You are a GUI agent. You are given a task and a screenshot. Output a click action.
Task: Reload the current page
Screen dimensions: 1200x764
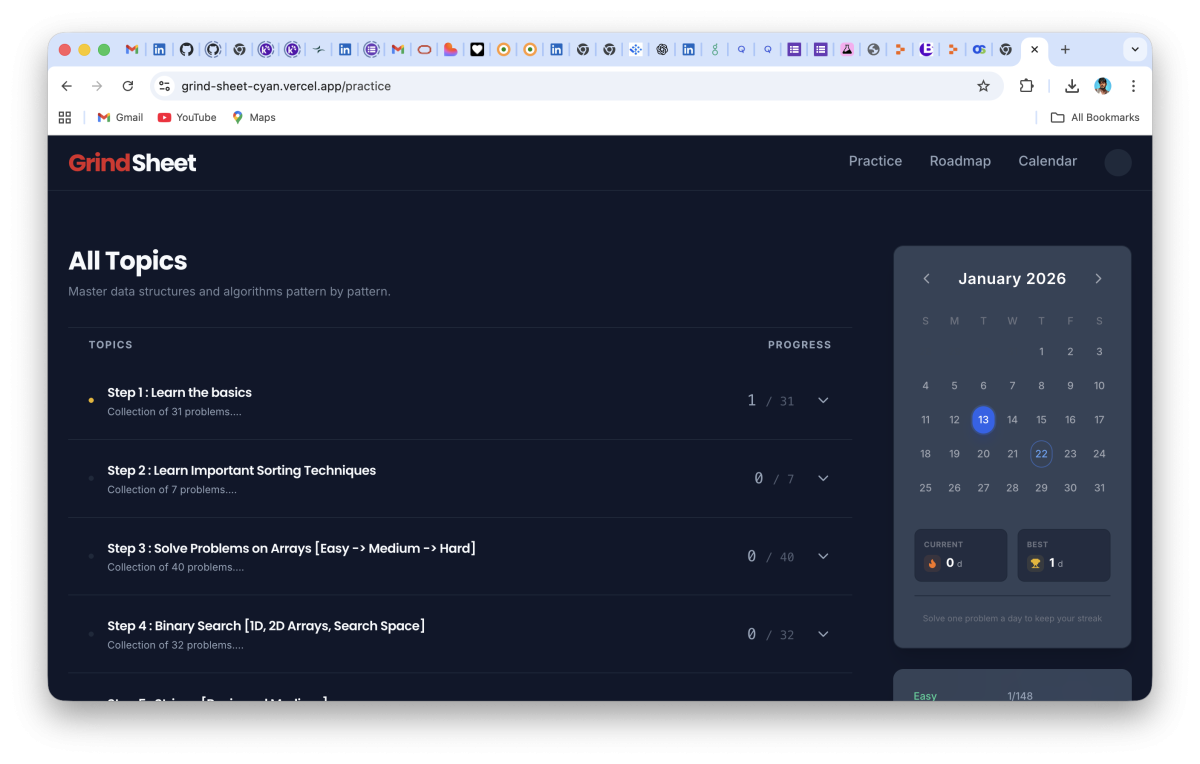click(x=128, y=86)
